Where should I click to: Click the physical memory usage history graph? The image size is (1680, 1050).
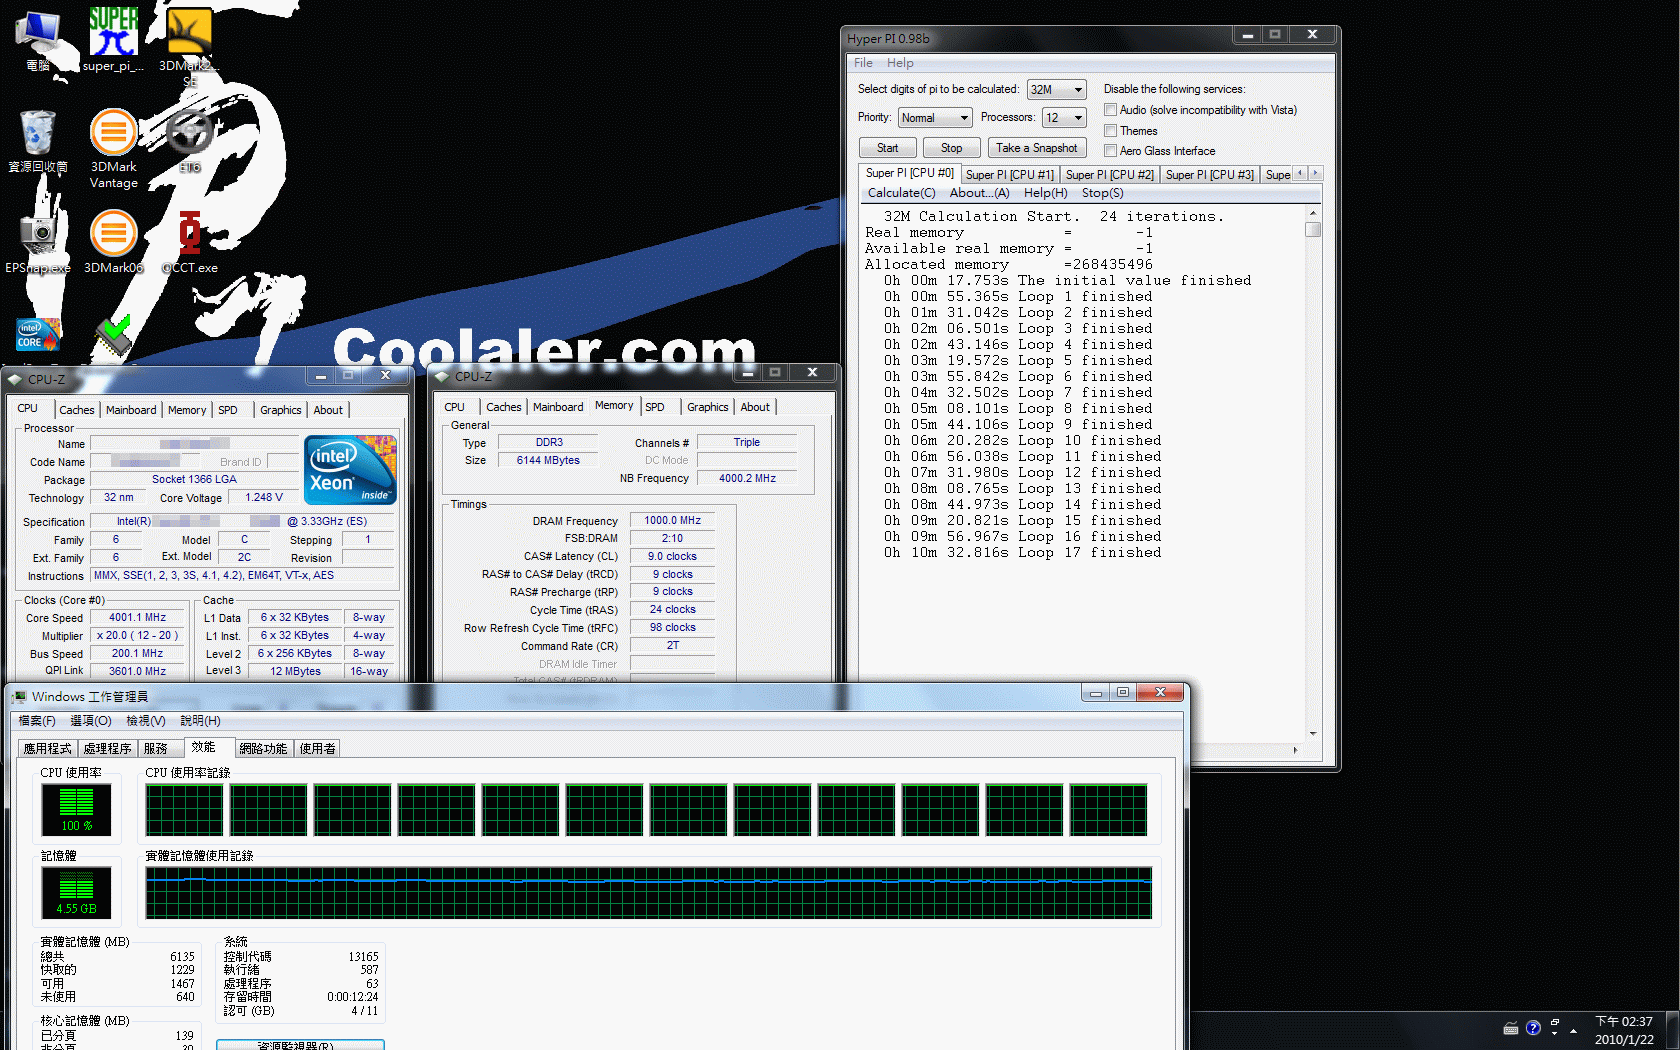[x=649, y=893]
